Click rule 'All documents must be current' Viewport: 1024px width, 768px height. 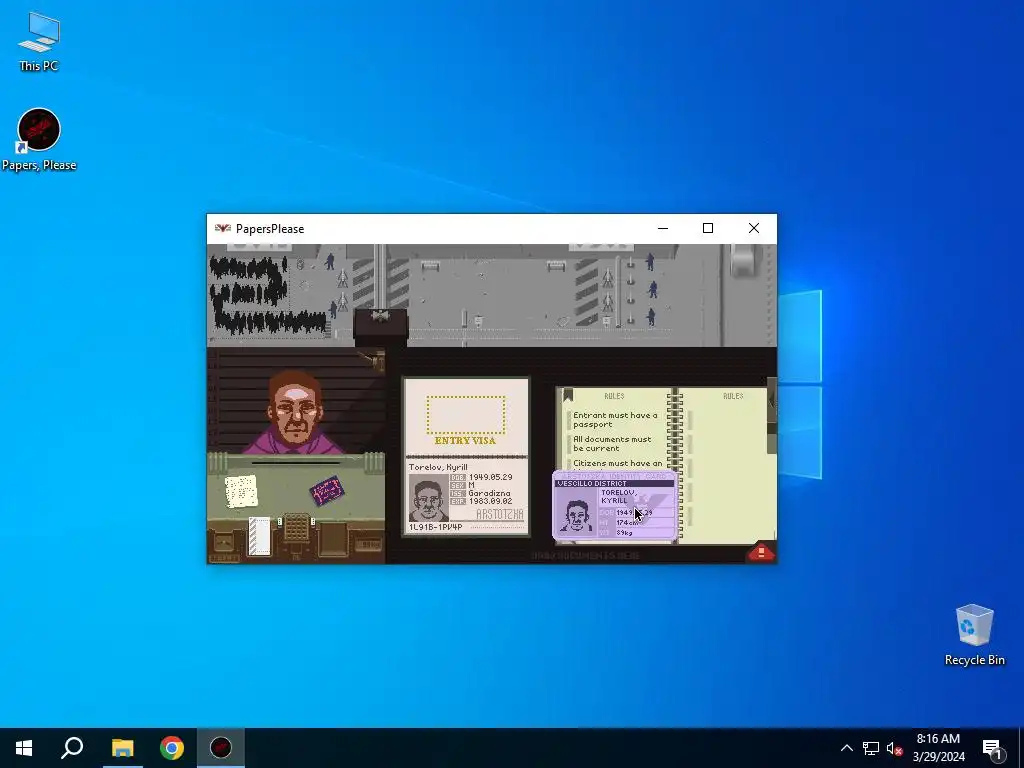coord(612,444)
